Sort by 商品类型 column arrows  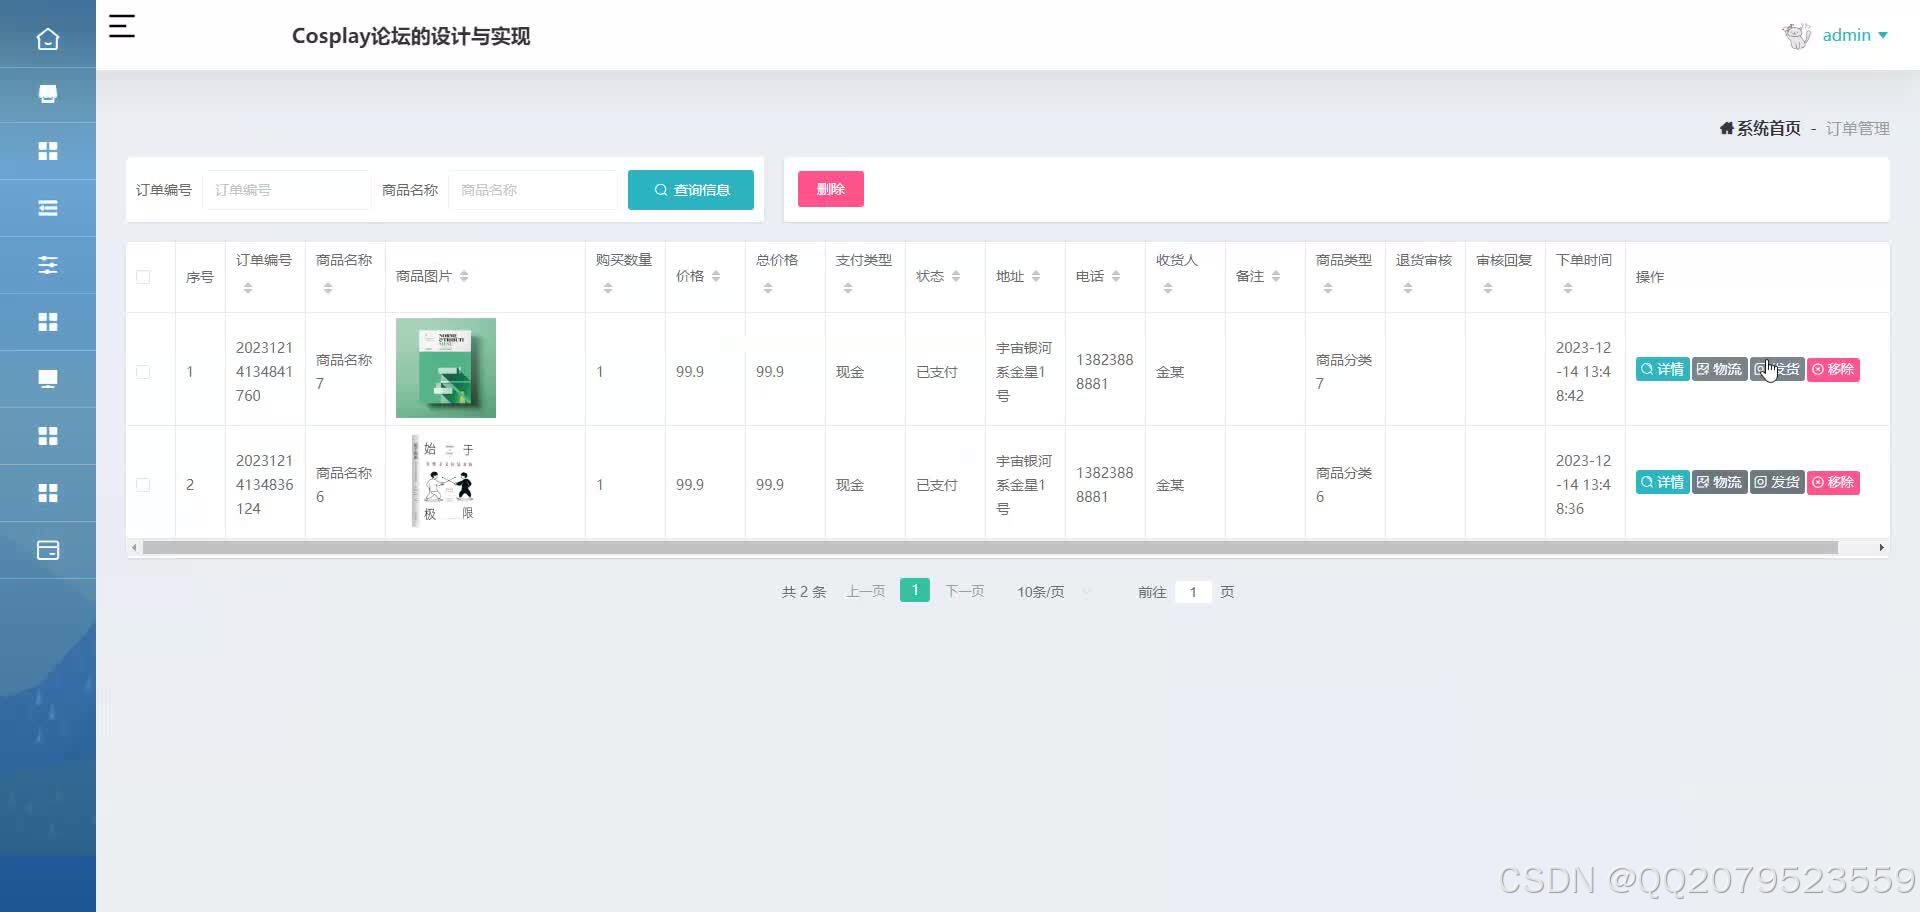(x=1328, y=288)
